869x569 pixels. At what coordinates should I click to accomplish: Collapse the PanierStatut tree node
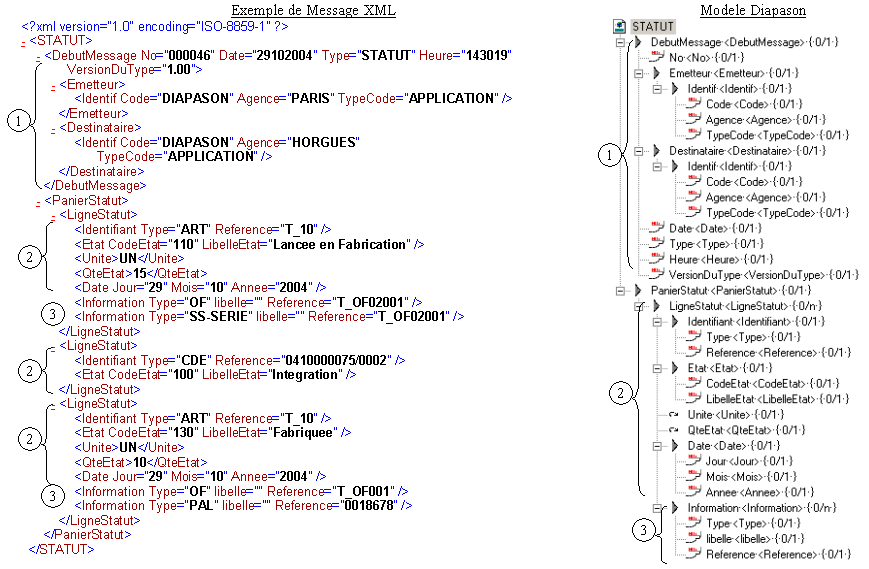click(x=621, y=290)
